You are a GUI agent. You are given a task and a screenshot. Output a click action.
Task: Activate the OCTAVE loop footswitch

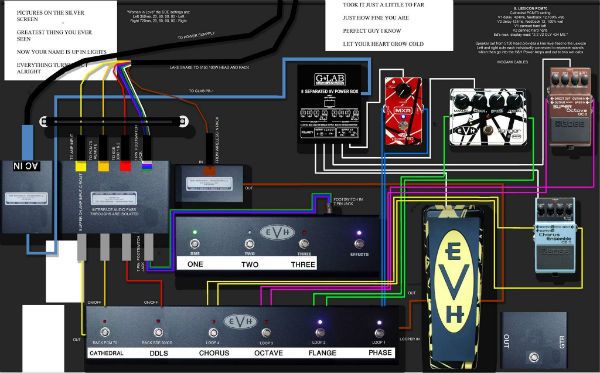pyautogui.click(x=266, y=332)
